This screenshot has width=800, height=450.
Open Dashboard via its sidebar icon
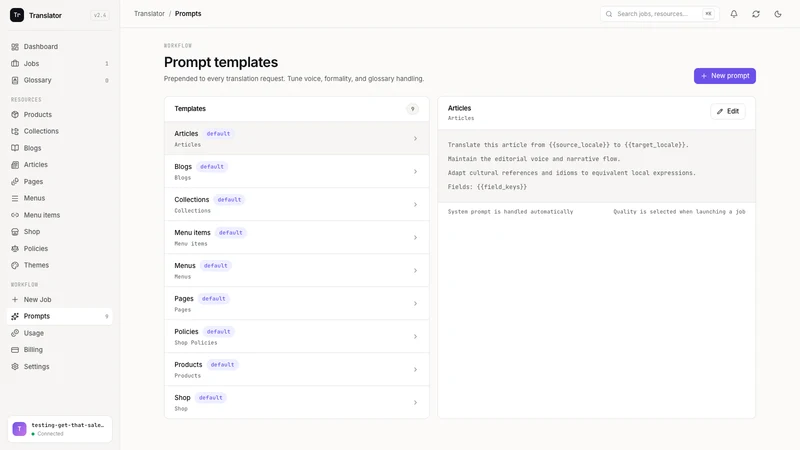click(15, 46)
